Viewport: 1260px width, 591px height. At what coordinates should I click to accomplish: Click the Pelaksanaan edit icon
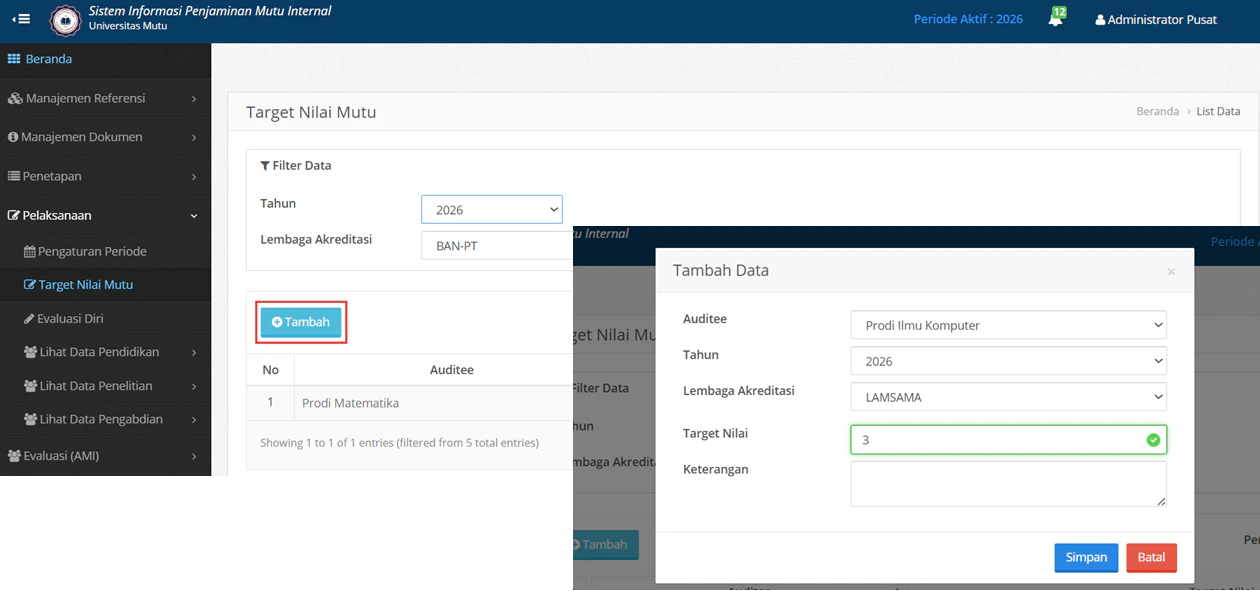click(x=14, y=215)
